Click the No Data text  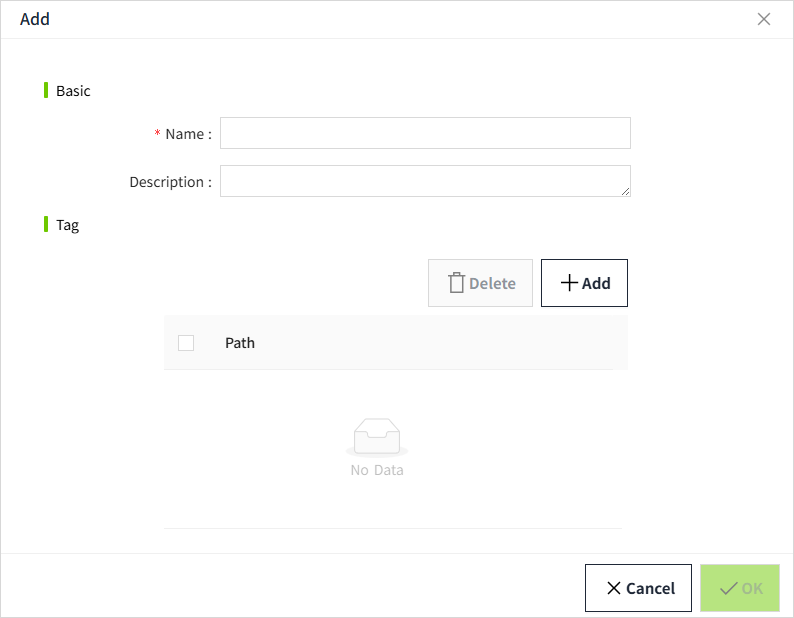point(377,470)
